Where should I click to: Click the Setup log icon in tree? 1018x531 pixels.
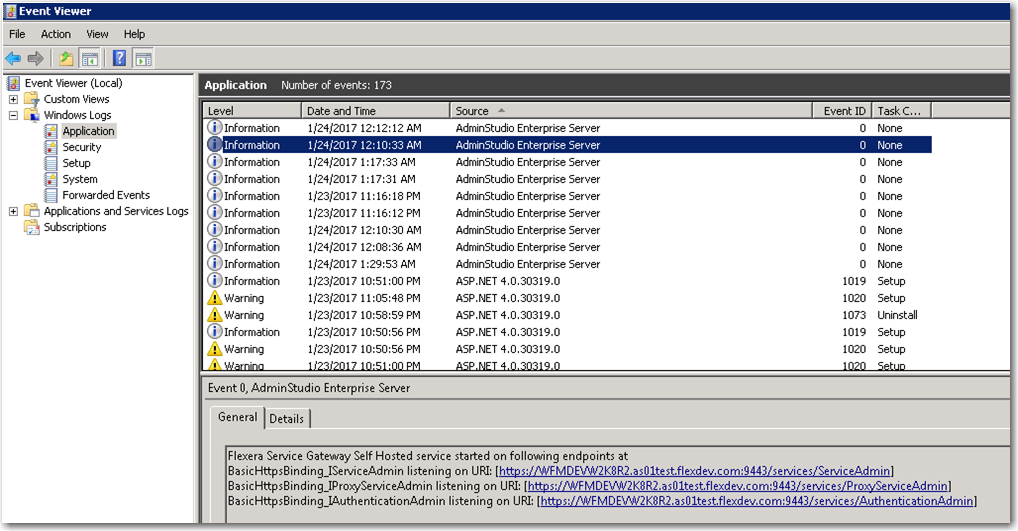coord(51,163)
